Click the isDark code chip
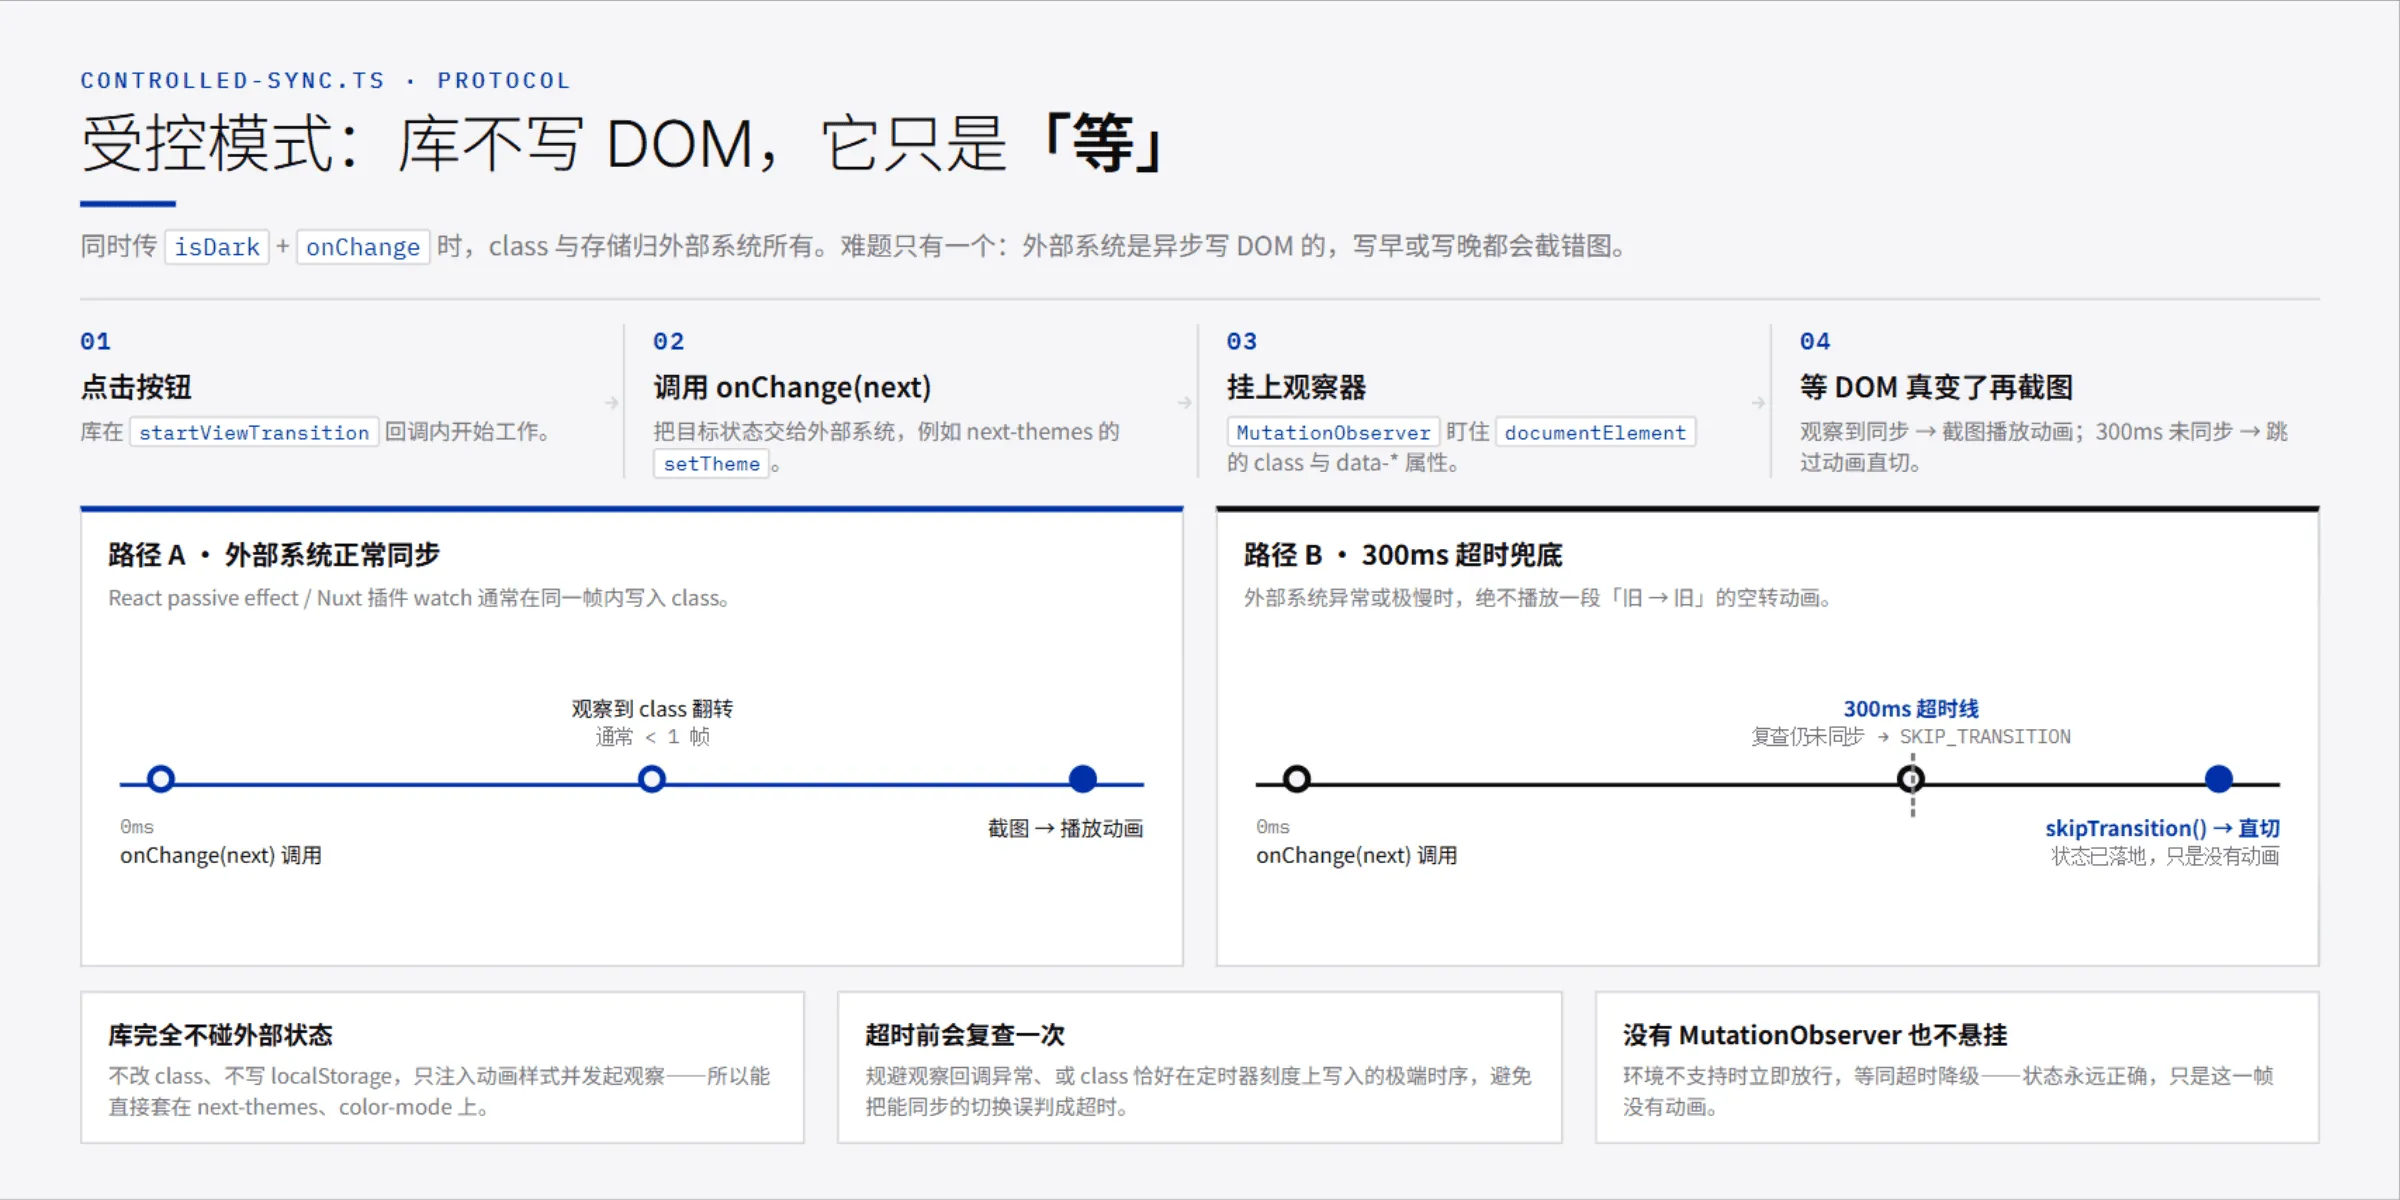2400x1200 pixels. coord(217,247)
